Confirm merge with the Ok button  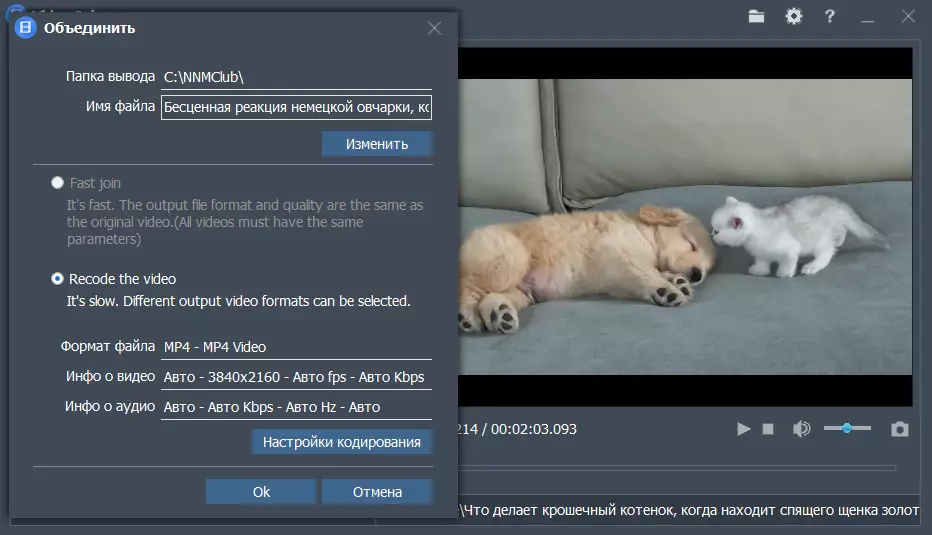pyautogui.click(x=261, y=492)
